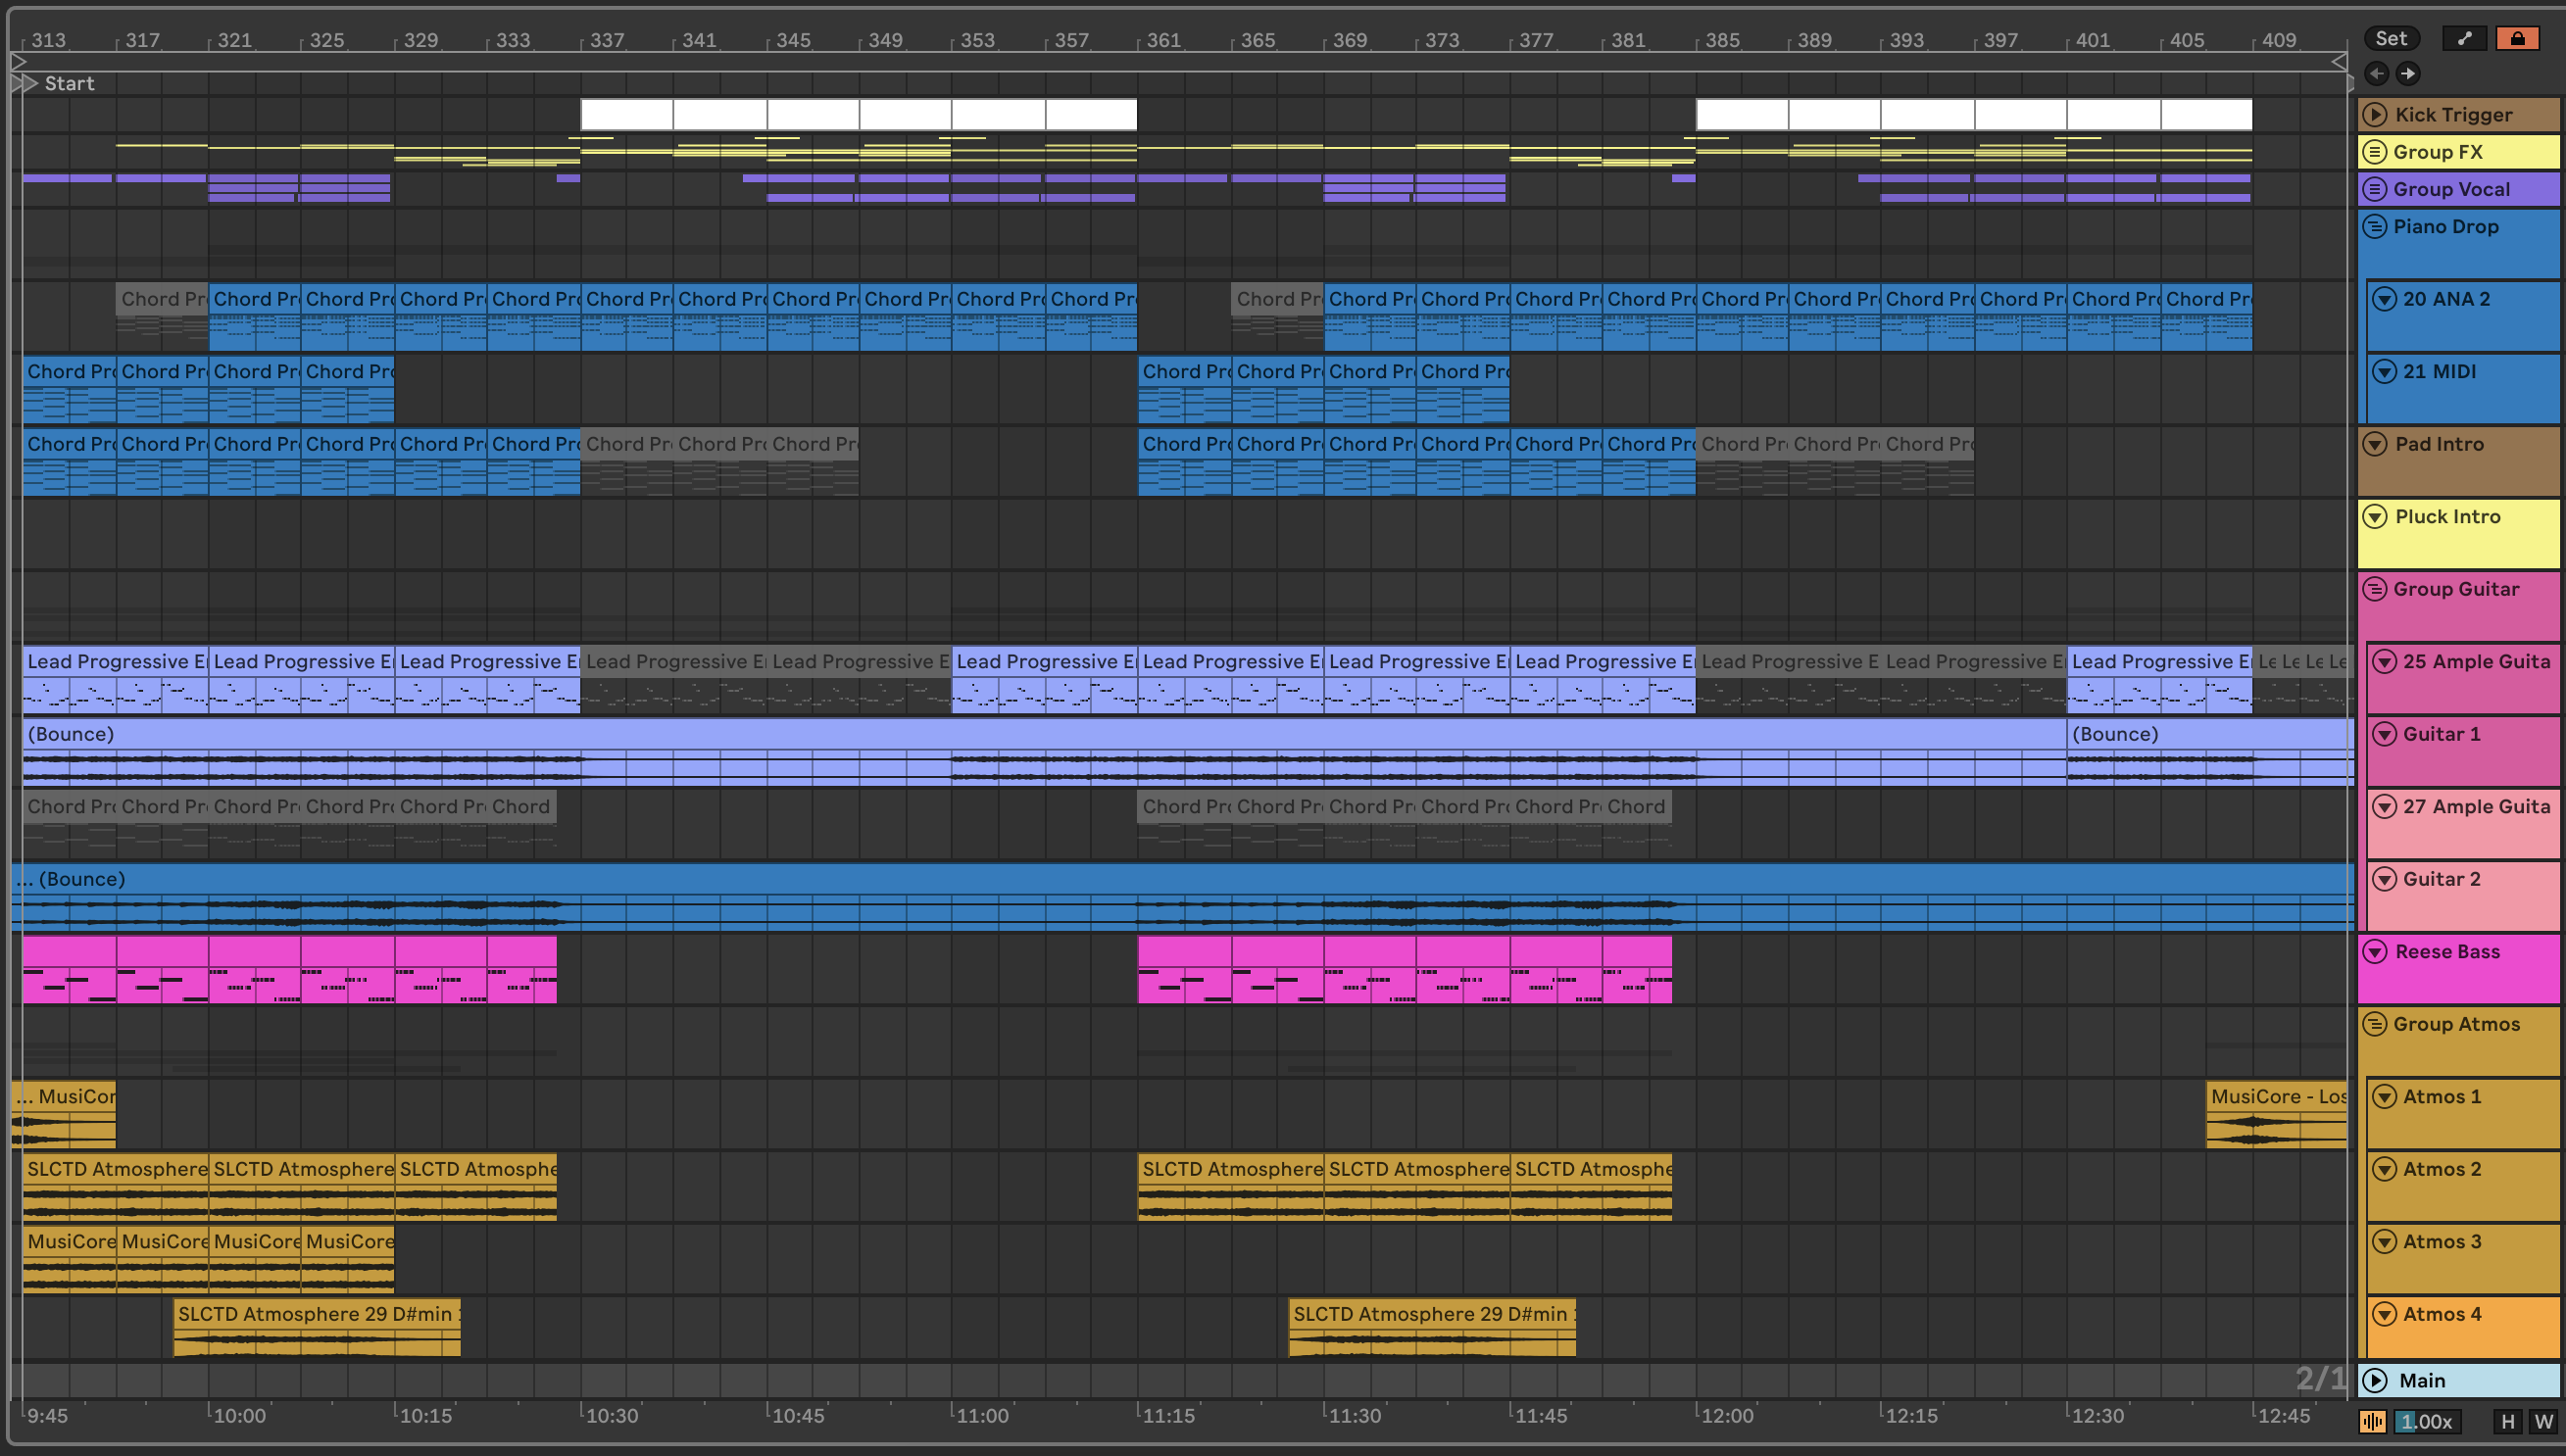
Task: Collapse the Group Vocal track group
Action: pos(2375,189)
